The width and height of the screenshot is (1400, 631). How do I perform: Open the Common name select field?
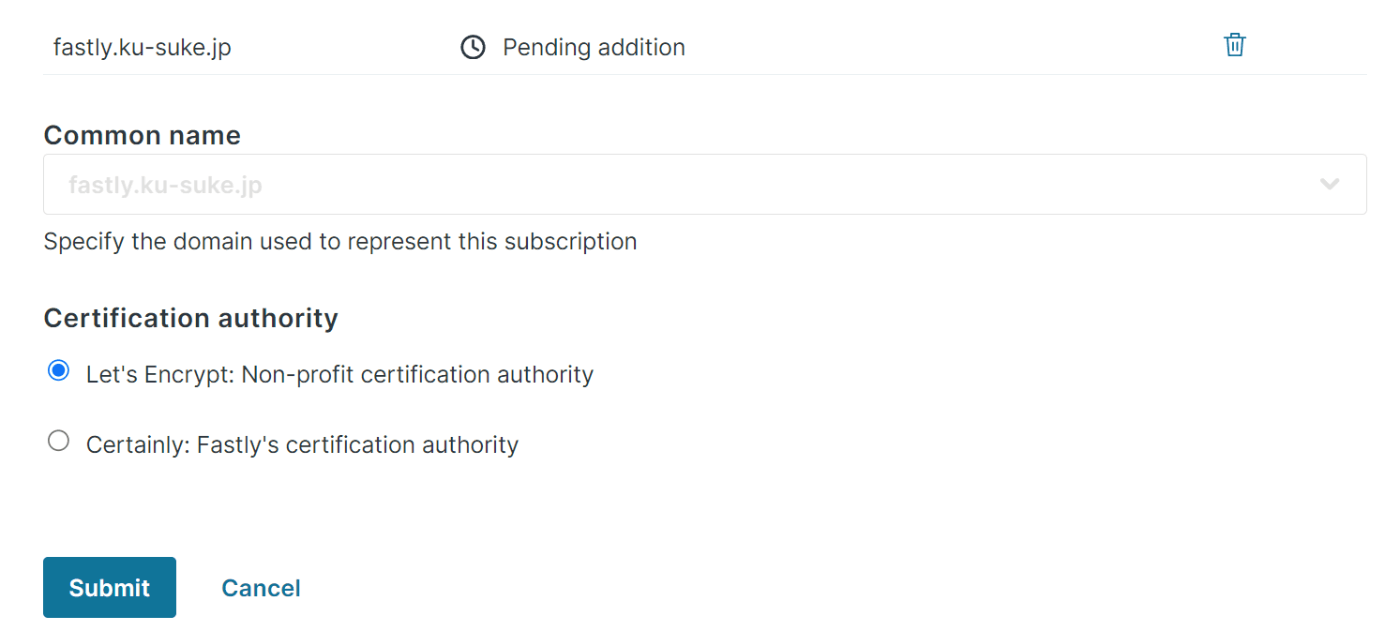pyautogui.click(x=705, y=184)
